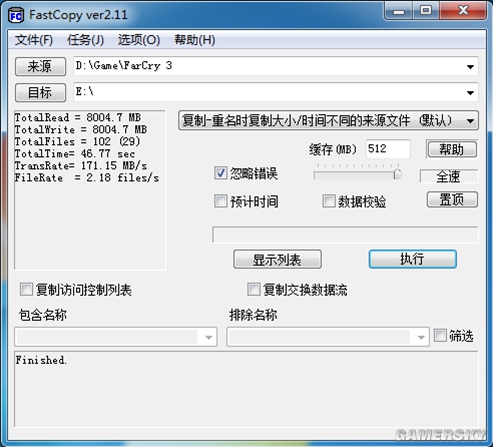Click the 缓存(MB) buffer field showing 512
Screen dimensions: 493x447
click(388, 149)
